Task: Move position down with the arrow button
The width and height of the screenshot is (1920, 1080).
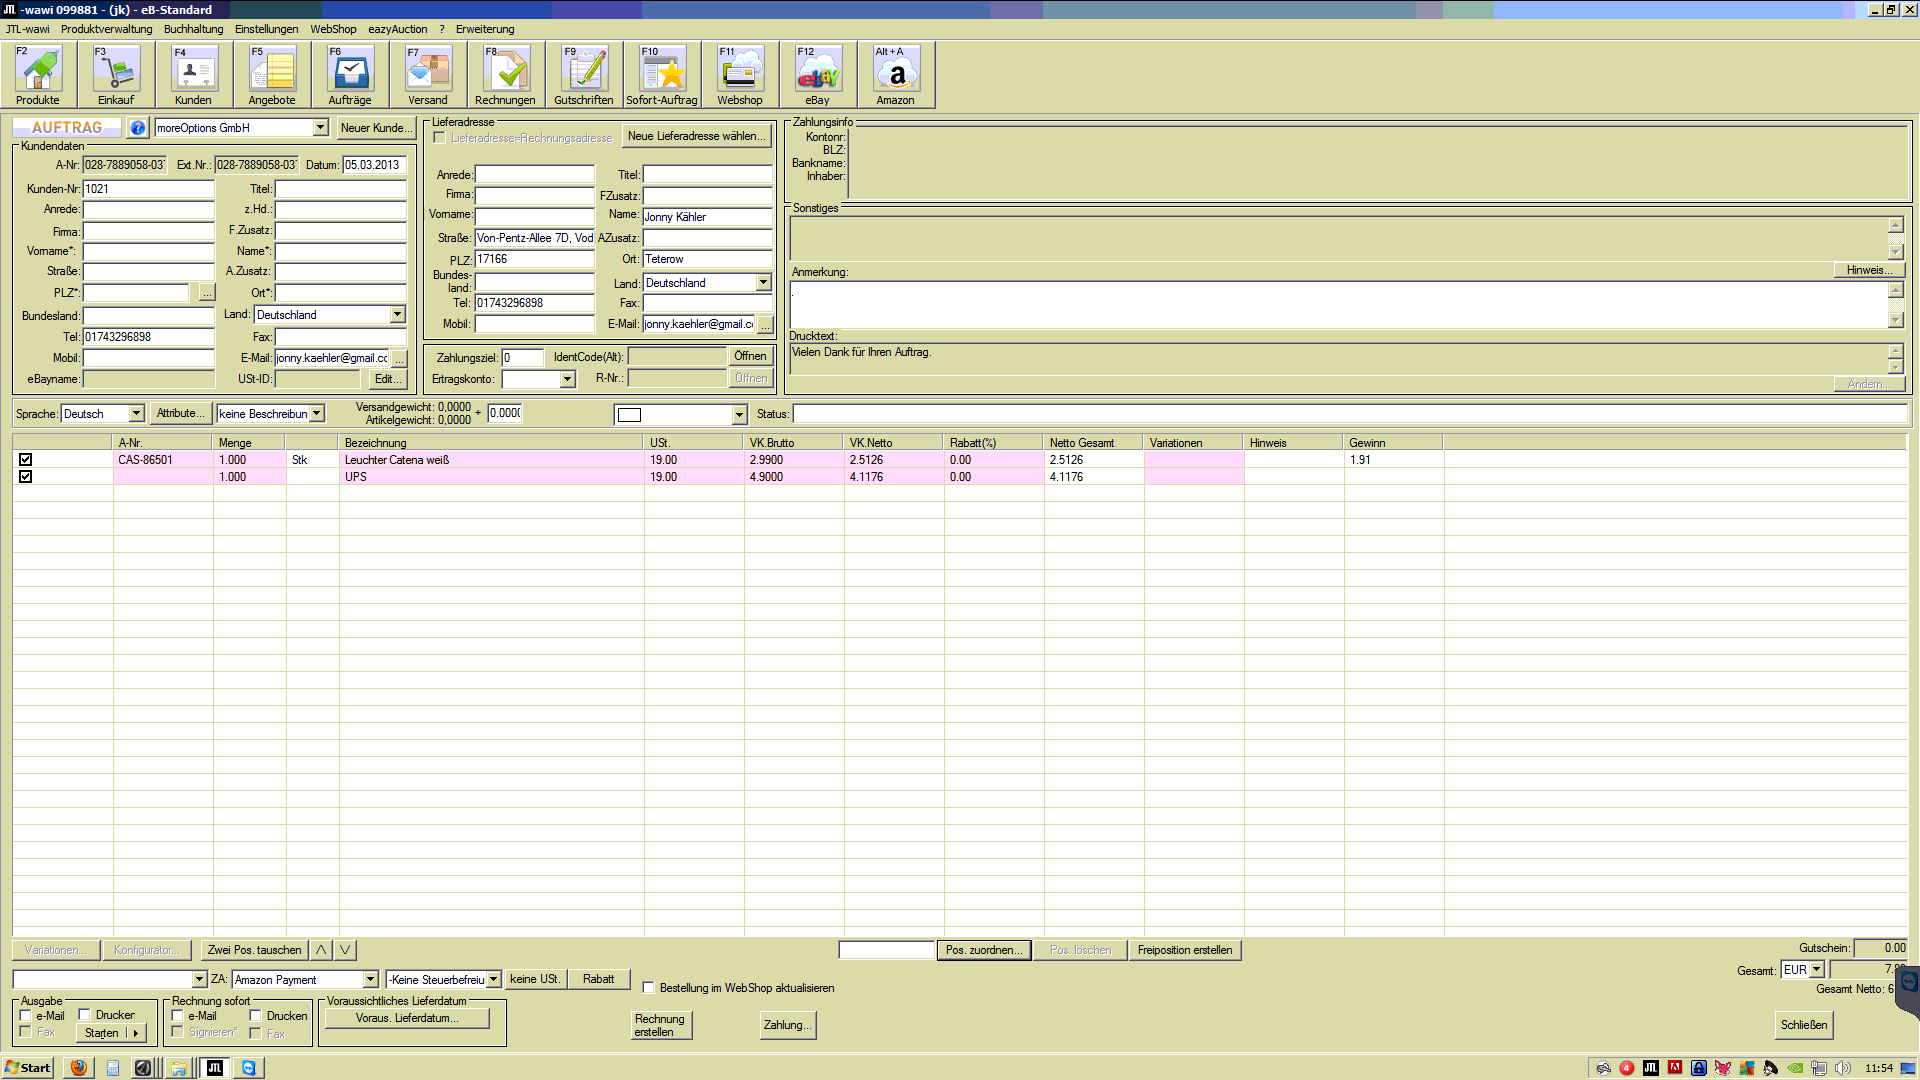Action: pos(345,950)
